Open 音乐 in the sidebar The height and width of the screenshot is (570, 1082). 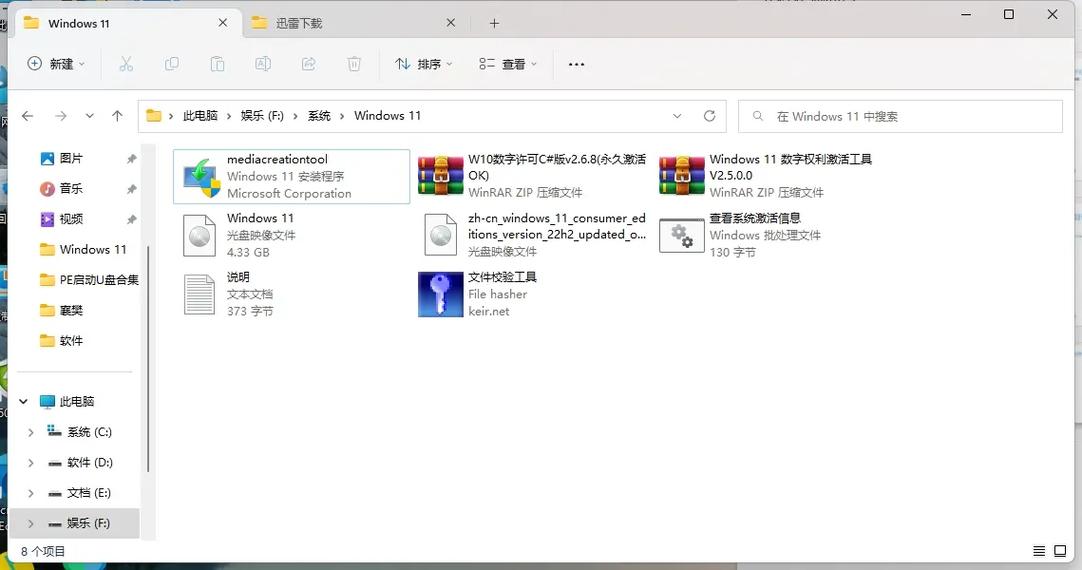click(x=72, y=189)
